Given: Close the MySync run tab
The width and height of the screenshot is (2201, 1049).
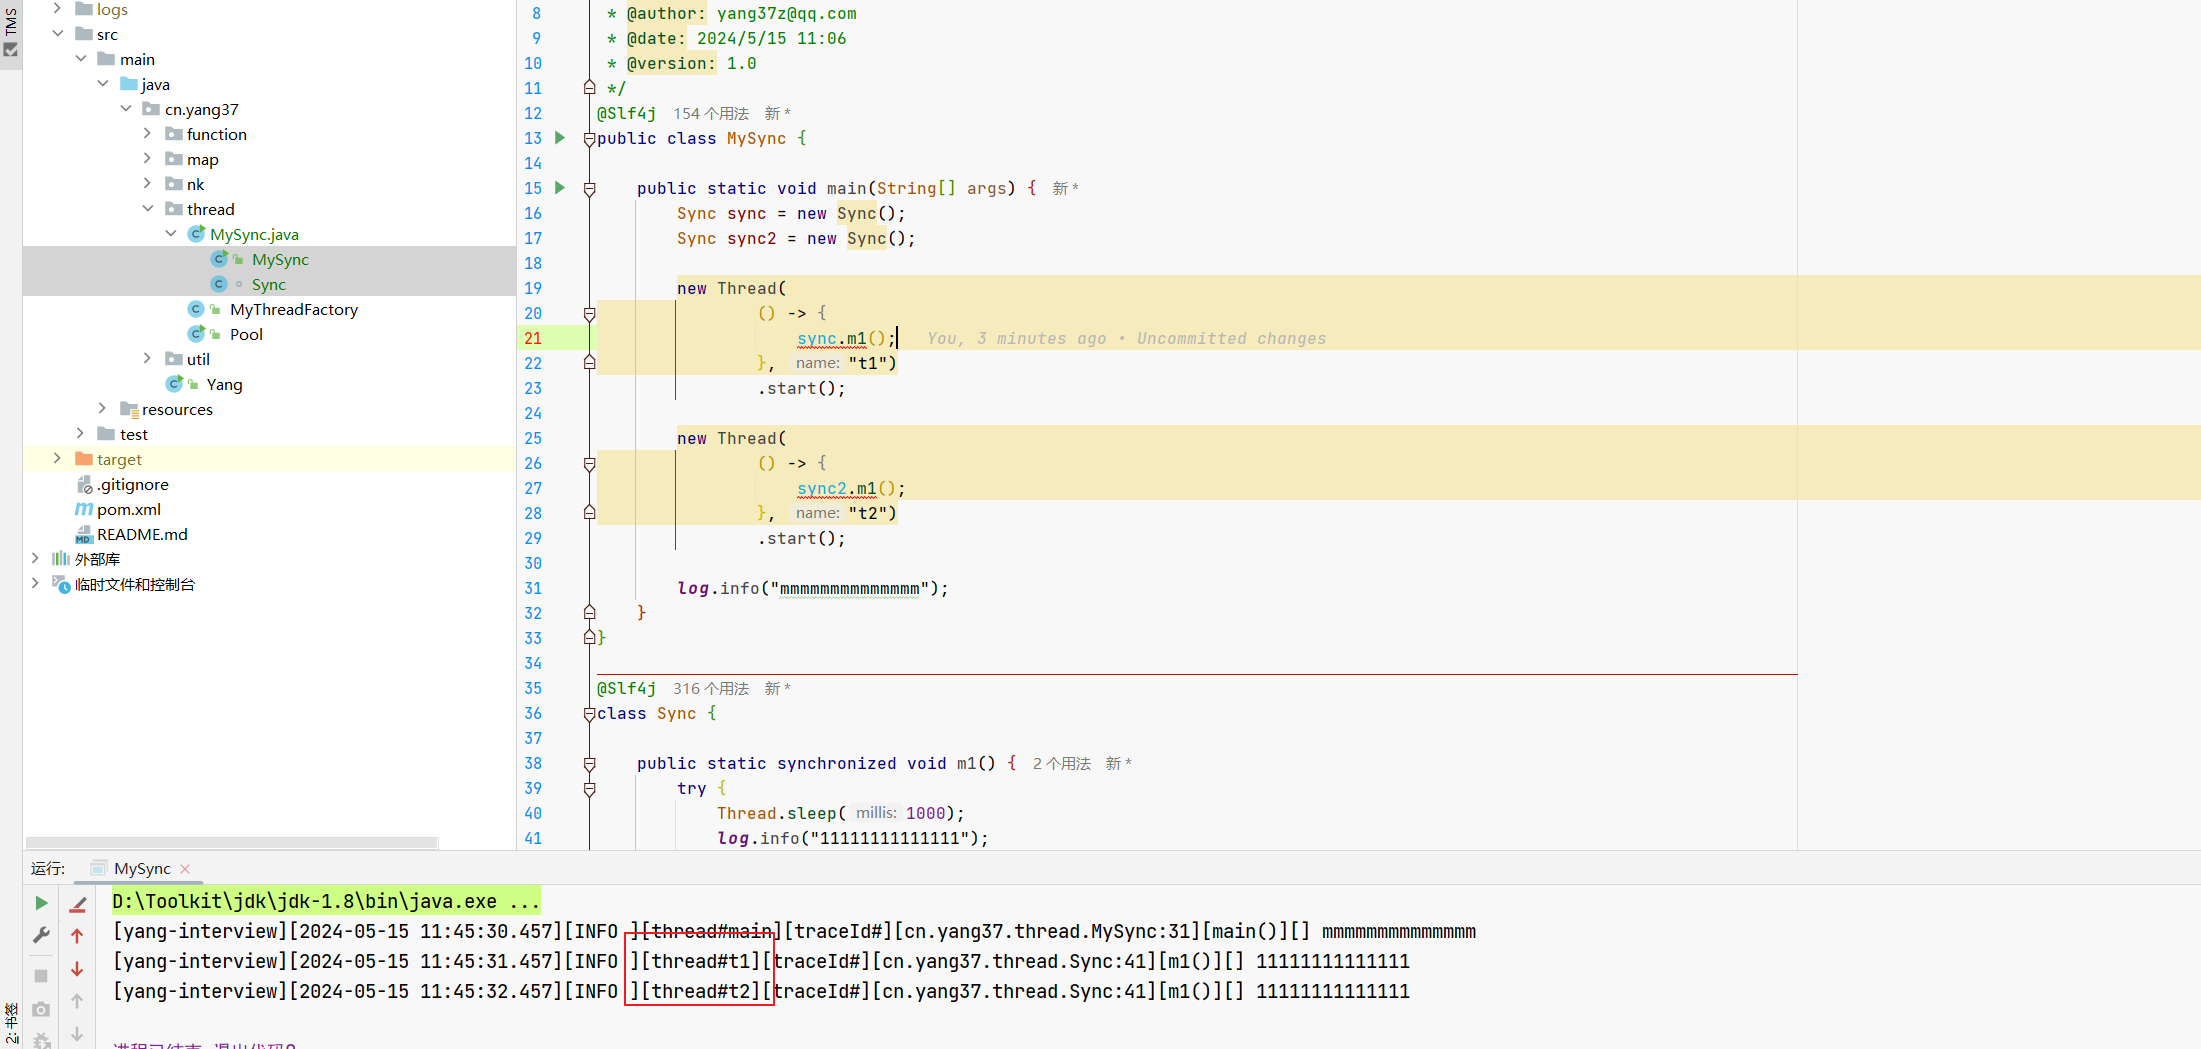Looking at the screenshot, I should pyautogui.click(x=185, y=869).
